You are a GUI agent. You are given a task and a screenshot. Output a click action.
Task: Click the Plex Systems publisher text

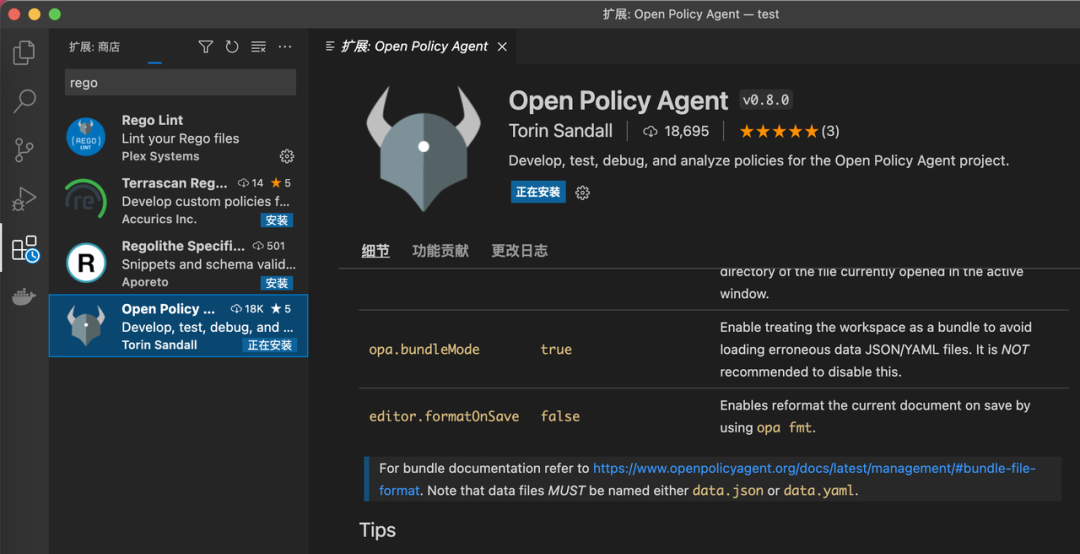pos(160,156)
